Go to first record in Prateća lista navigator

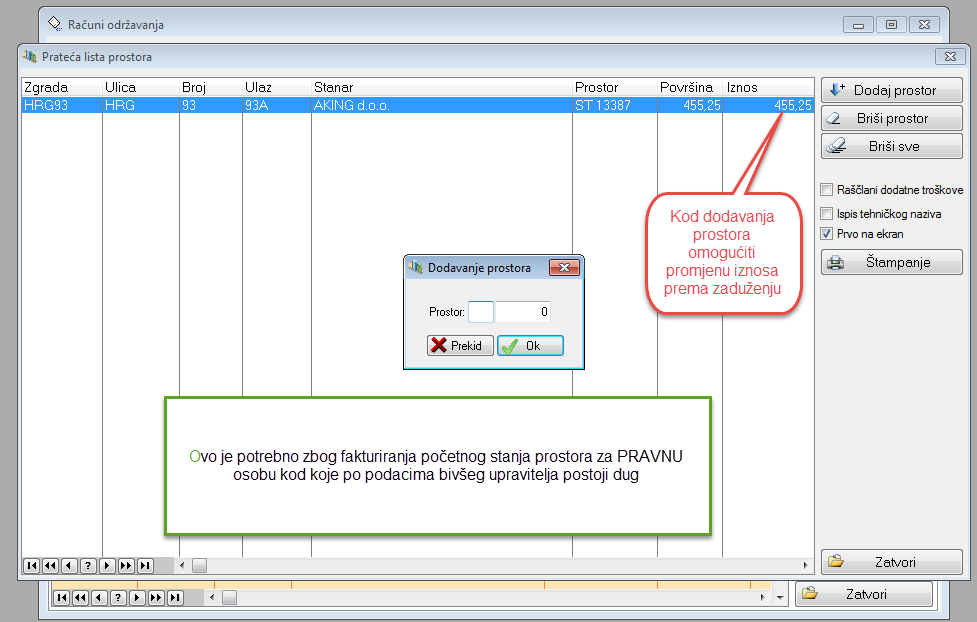click(32, 565)
